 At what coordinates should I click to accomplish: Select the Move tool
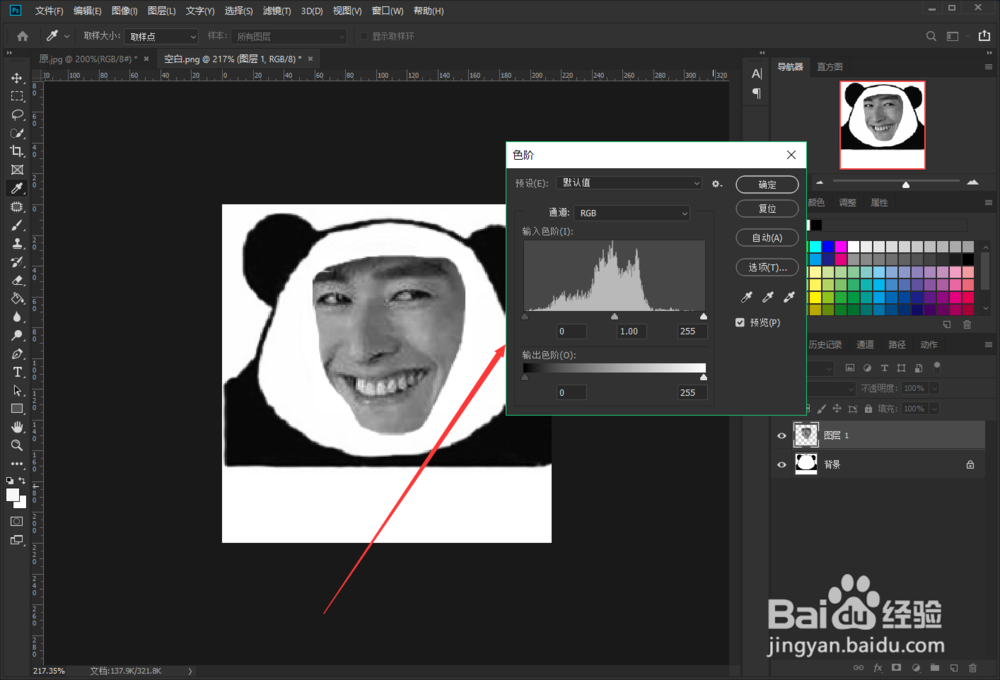coord(17,78)
